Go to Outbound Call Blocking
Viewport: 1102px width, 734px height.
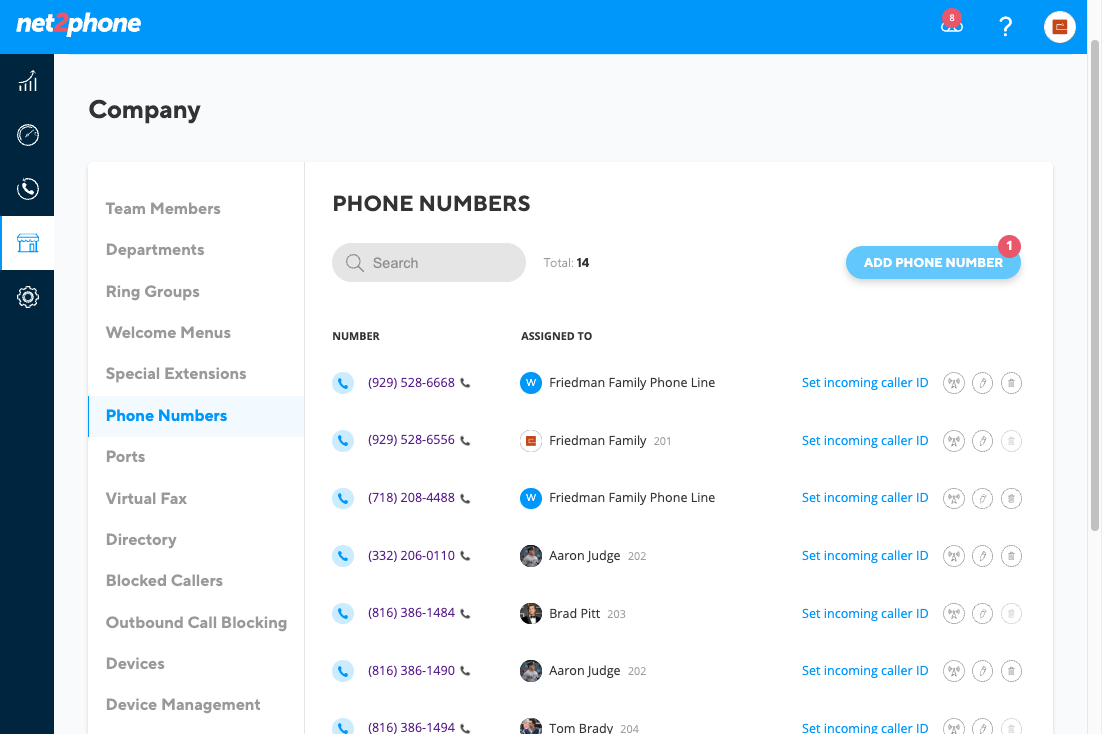tap(196, 623)
